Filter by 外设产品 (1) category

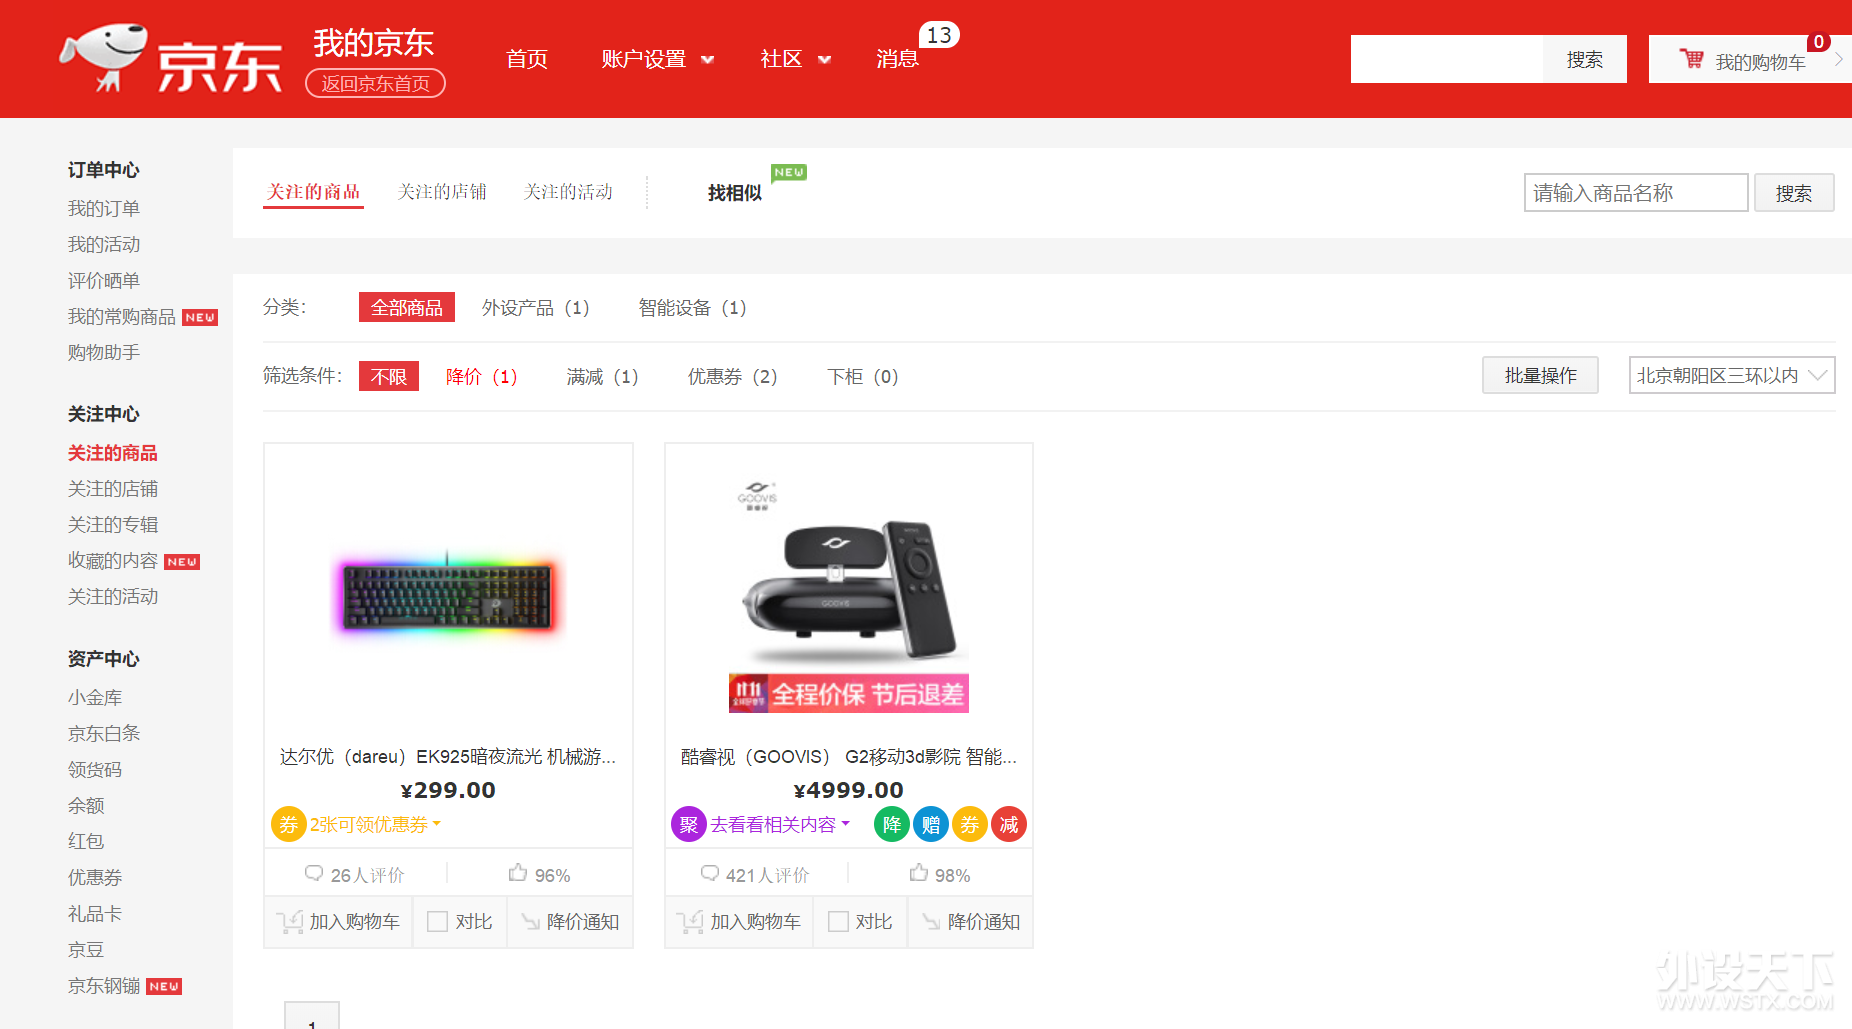(x=536, y=307)
